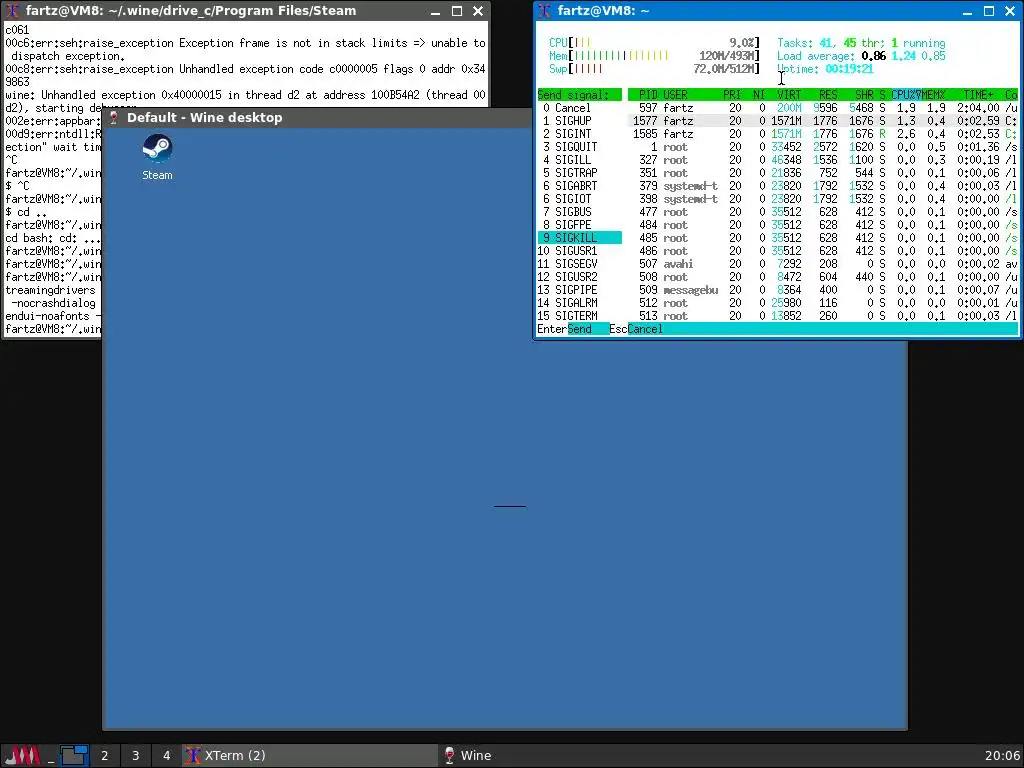Click the JWM start menu icon in taskbar

click(23, 756)
